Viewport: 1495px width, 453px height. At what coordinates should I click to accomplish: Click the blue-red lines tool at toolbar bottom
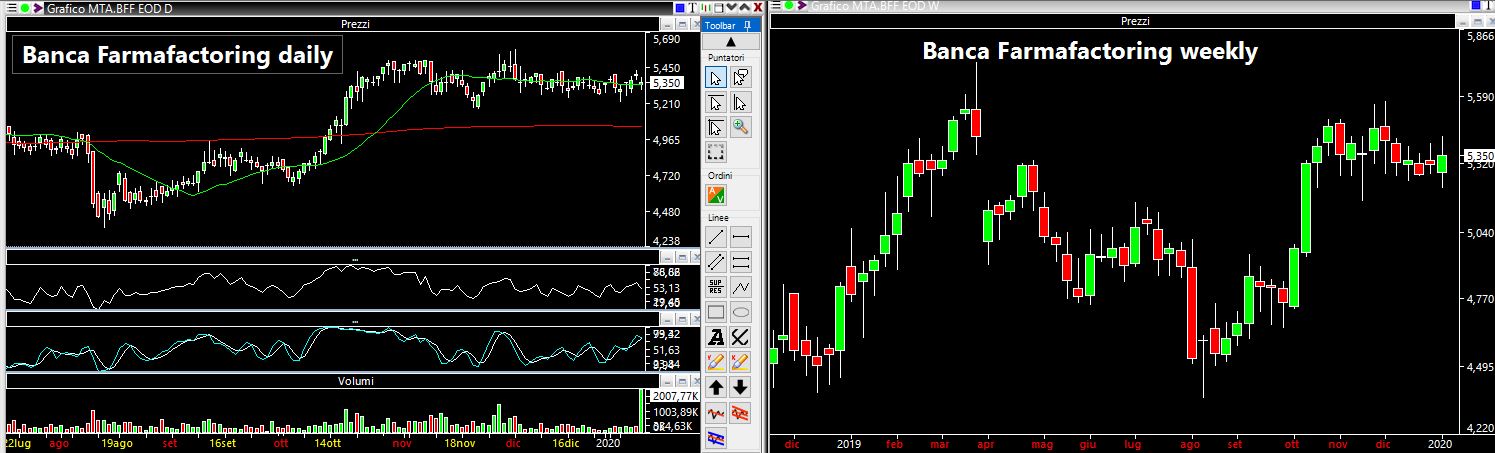coord(716,437)
